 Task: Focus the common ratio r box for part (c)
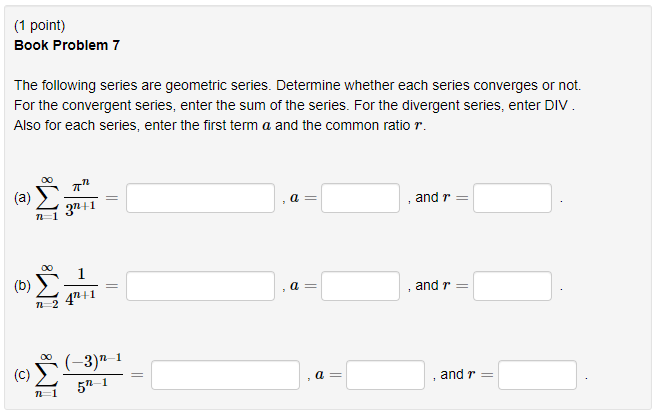[x=537, y=375]
